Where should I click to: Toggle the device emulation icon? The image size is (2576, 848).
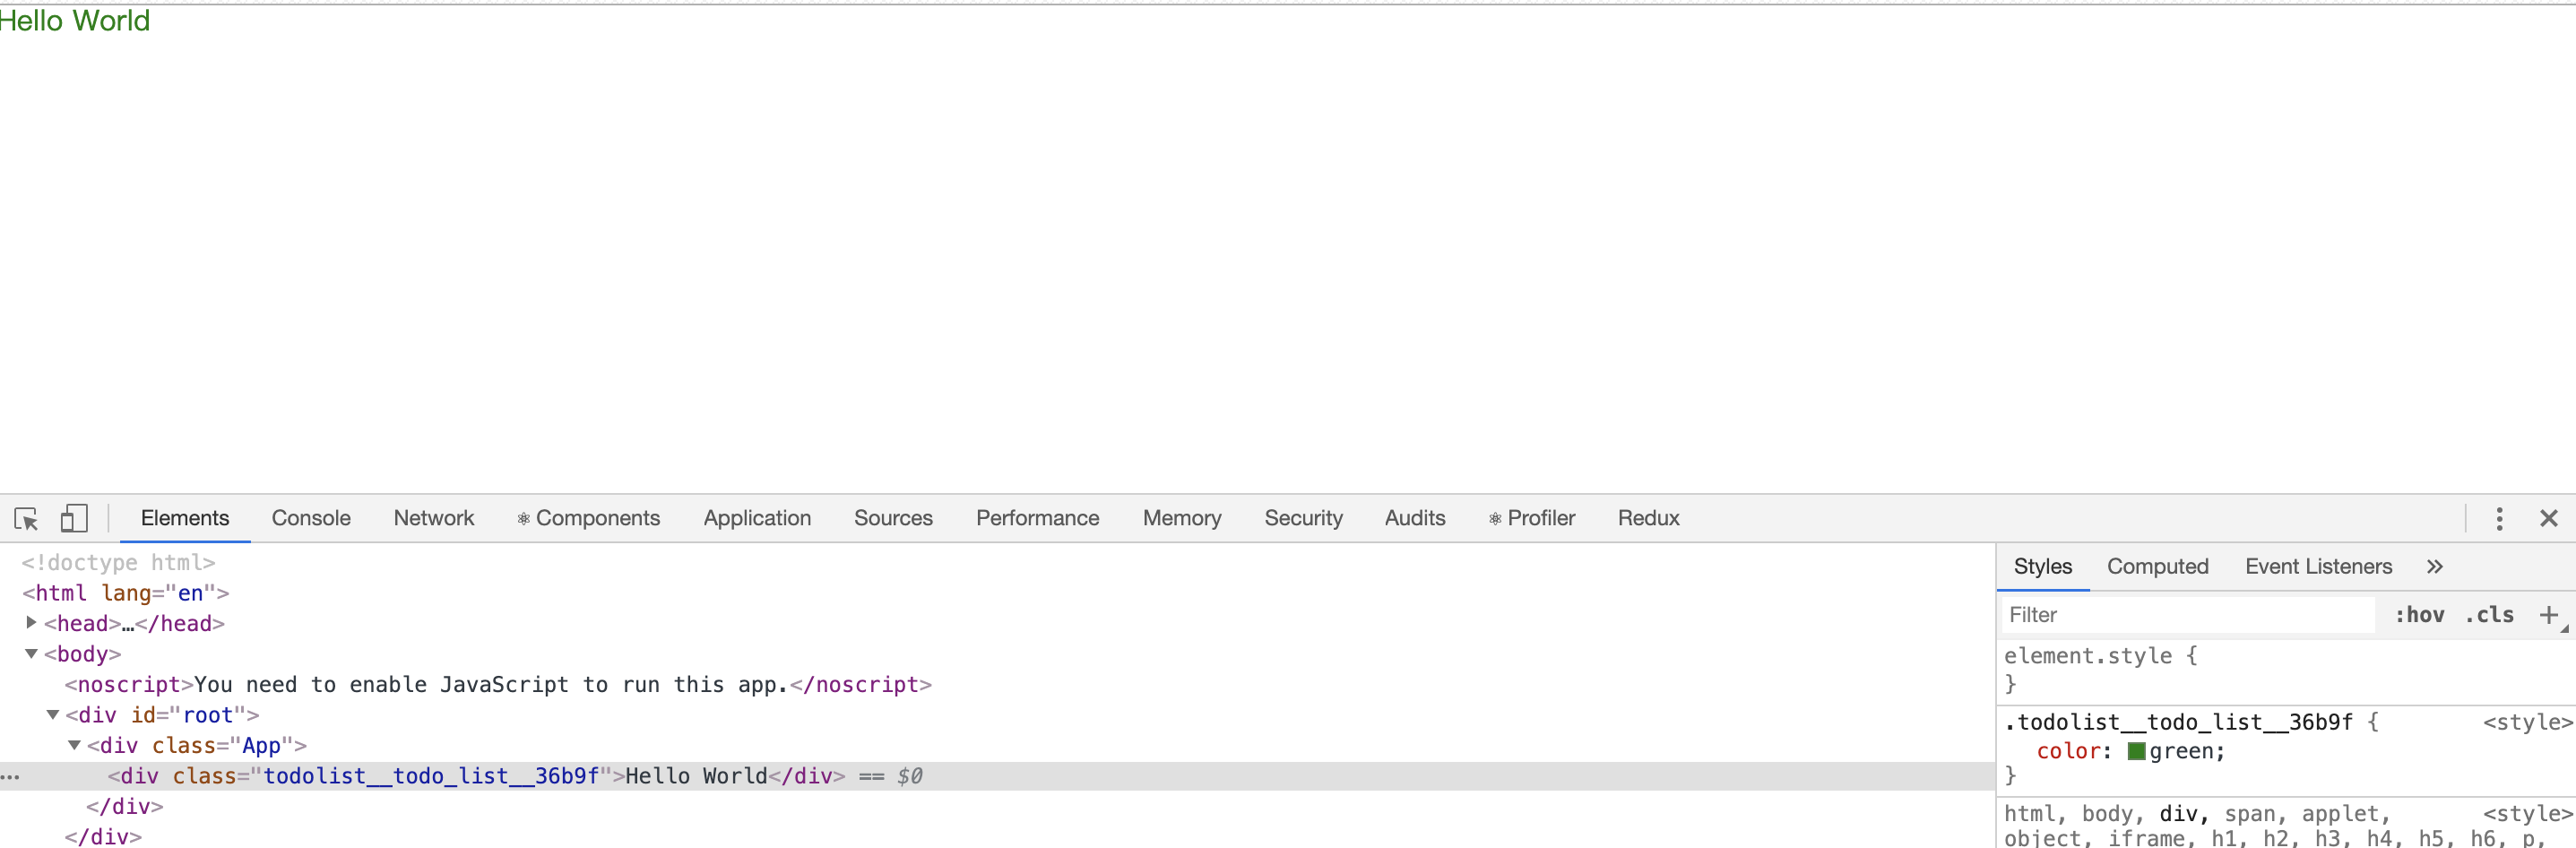click(x=73, y=518)
